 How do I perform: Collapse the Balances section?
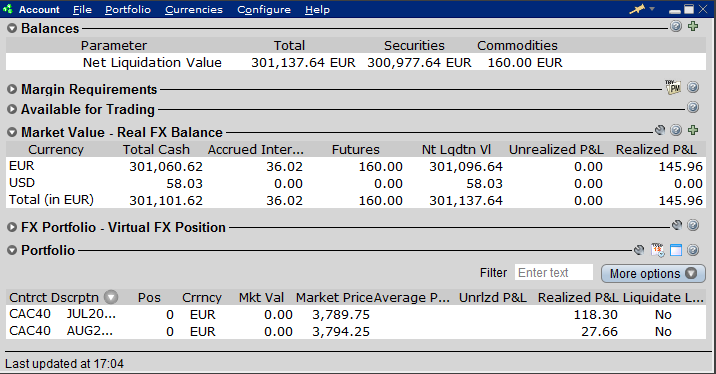pyautogui.click(x=12, y=28)
